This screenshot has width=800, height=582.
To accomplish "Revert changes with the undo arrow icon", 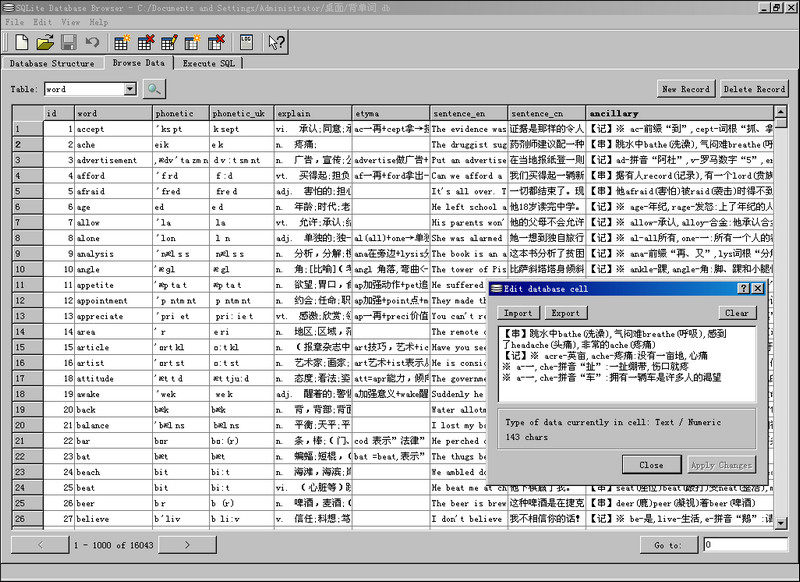I will point(92,42).
